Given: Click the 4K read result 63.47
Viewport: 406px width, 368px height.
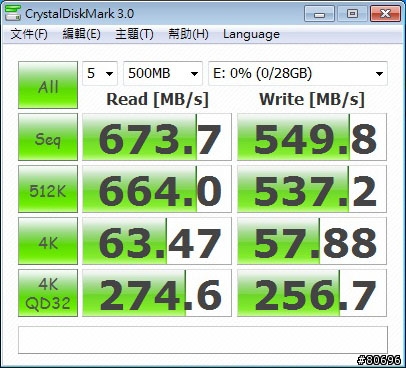Looking at the screenshot, I should pyautogui.click(x=157, y=241).
